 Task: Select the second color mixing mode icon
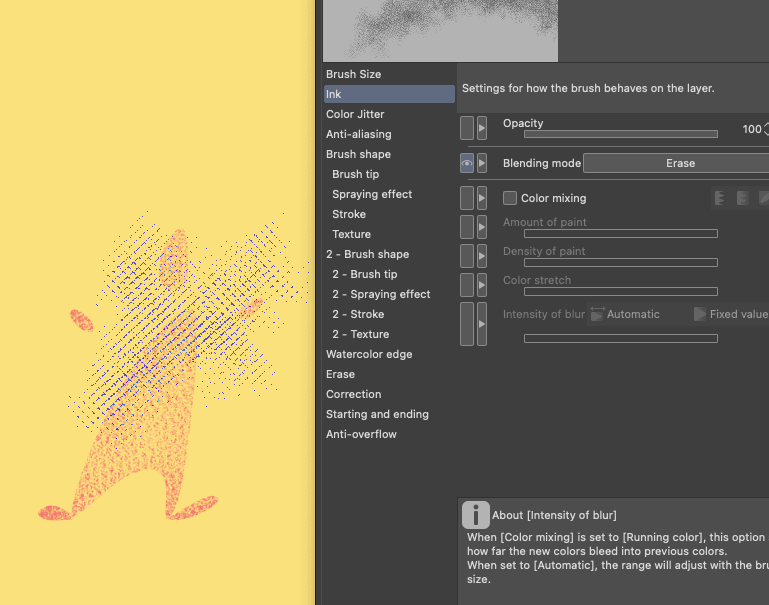pos(742,198)
